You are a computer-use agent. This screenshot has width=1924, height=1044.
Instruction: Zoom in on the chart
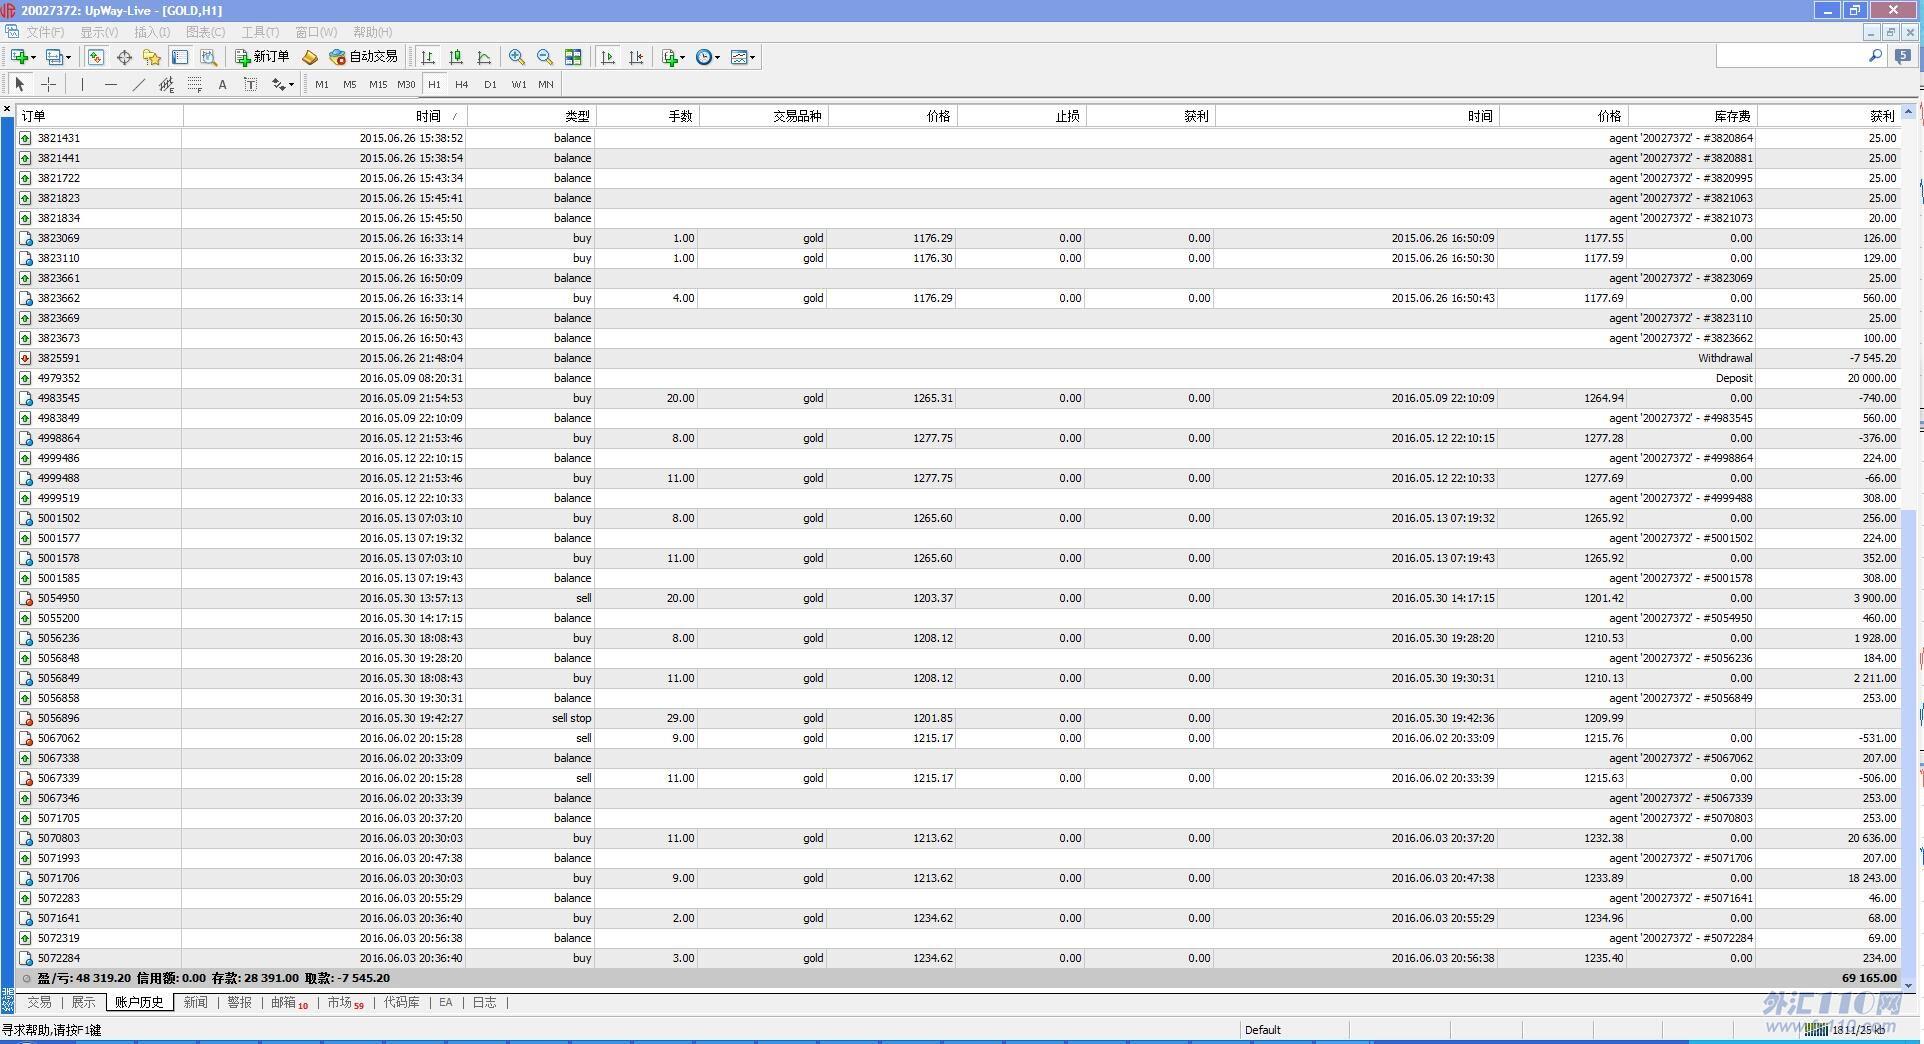tap(517, 57)
